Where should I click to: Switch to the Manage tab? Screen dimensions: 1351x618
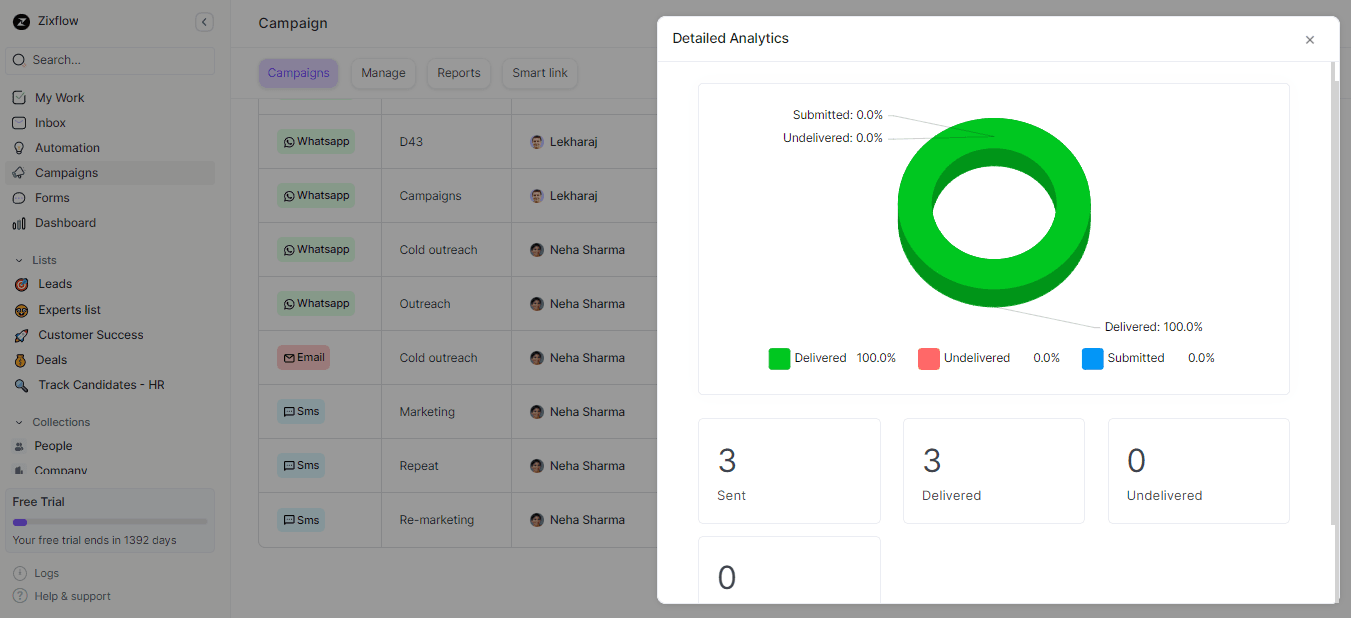click(383, 72)
